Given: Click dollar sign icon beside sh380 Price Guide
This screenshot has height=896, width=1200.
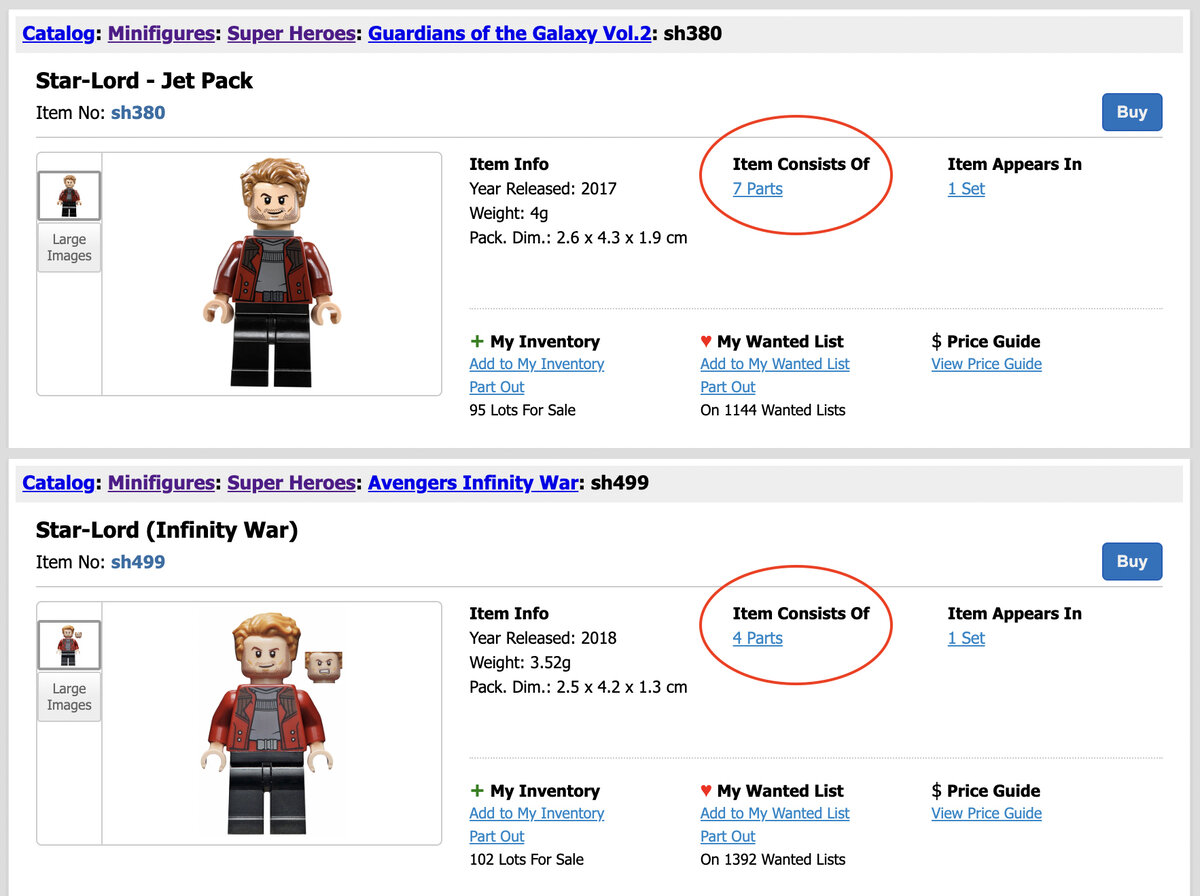Looking at the screenshot, I should click(936, 342).
